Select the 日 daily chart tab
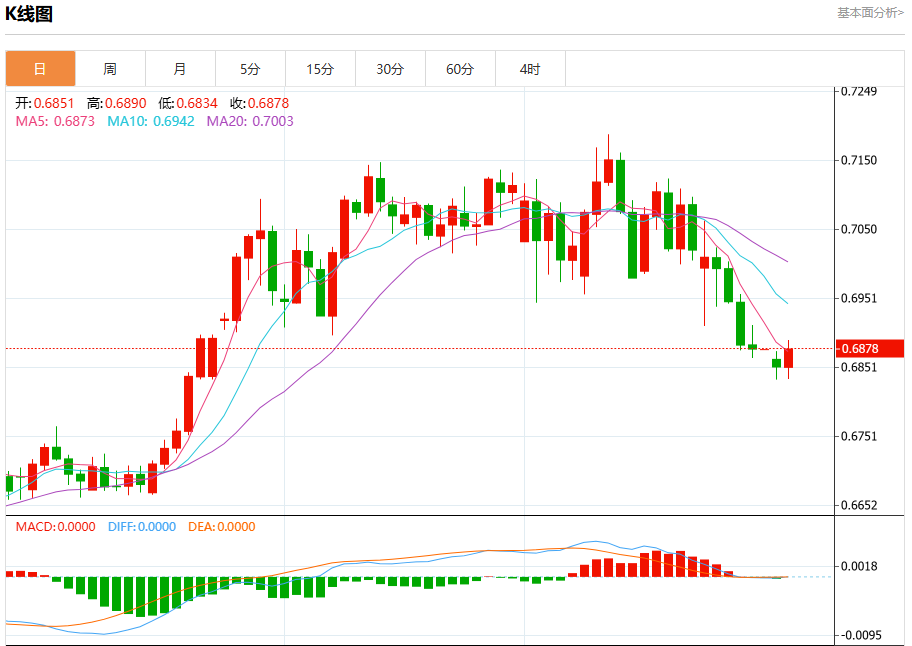This screenshot has height=646, width=912. (x=40, y=69)
